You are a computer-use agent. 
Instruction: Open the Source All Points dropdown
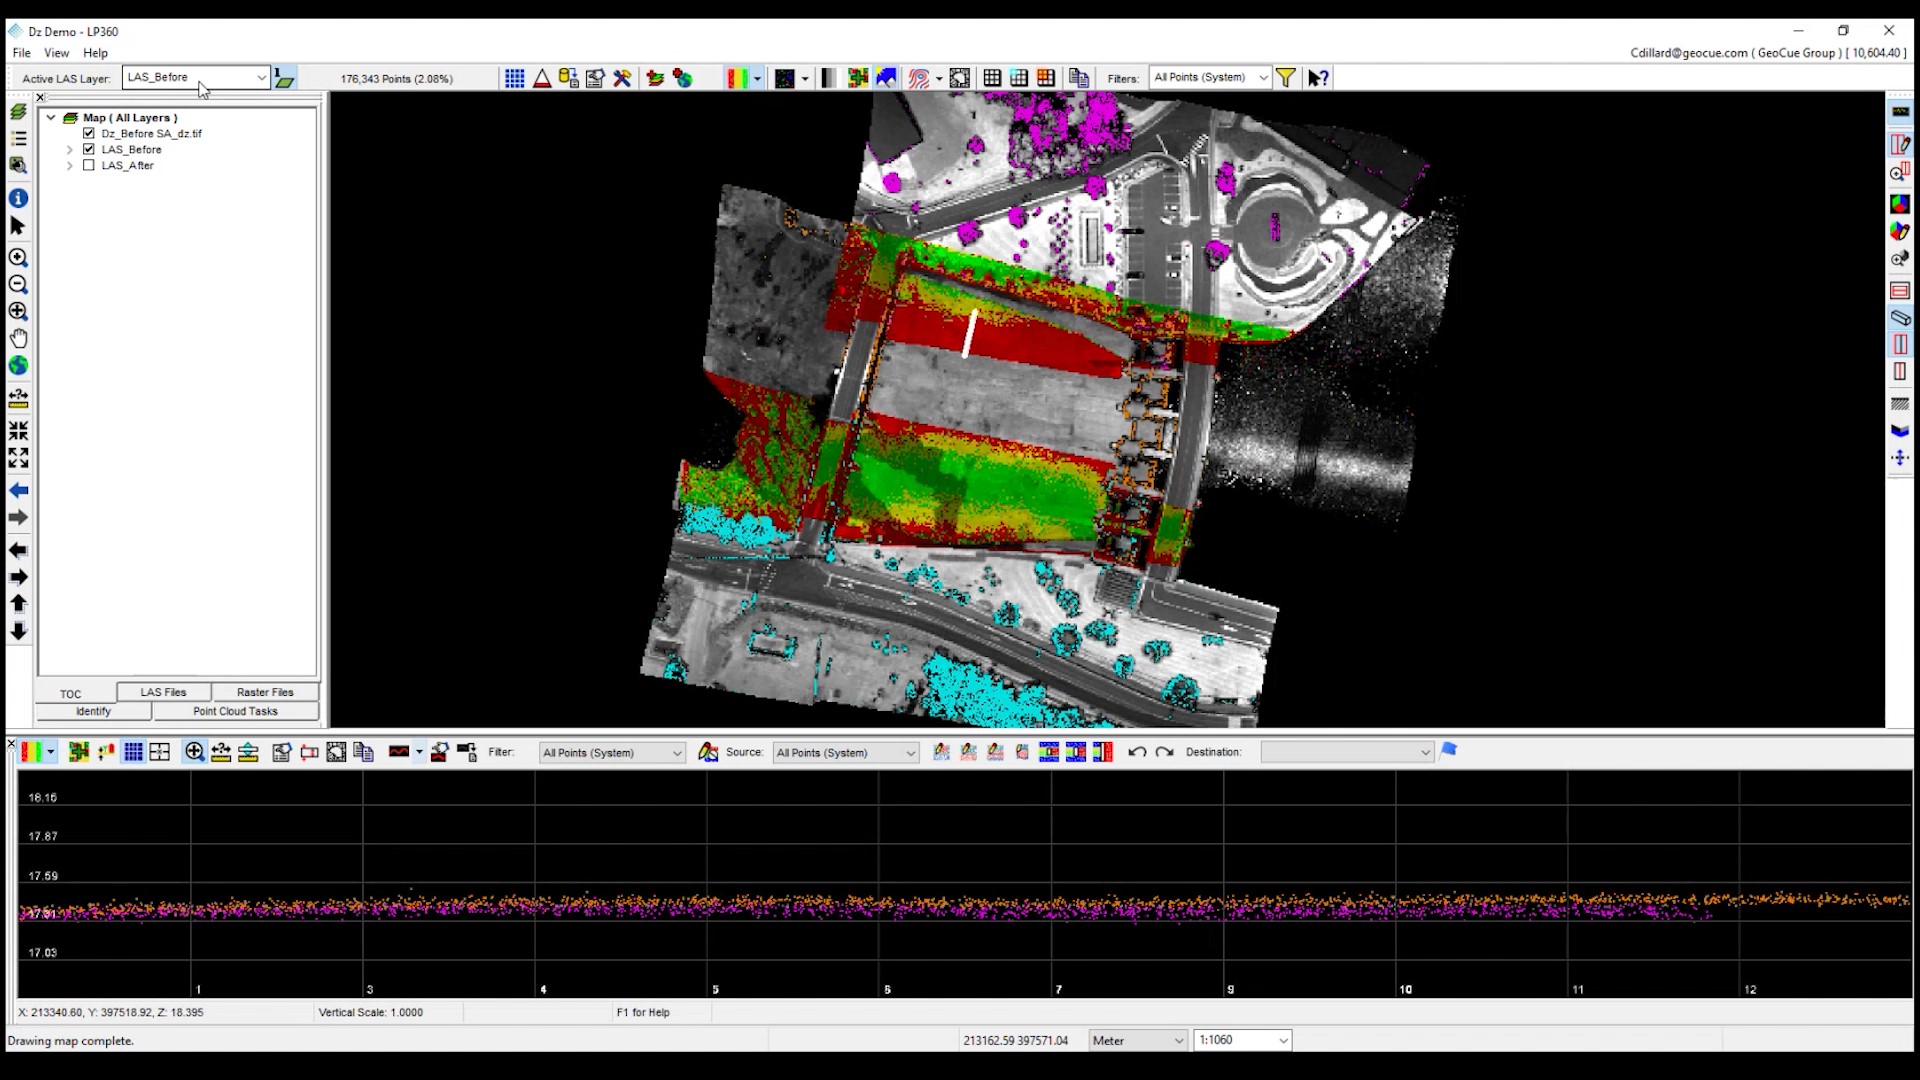[x=910, y=753]
